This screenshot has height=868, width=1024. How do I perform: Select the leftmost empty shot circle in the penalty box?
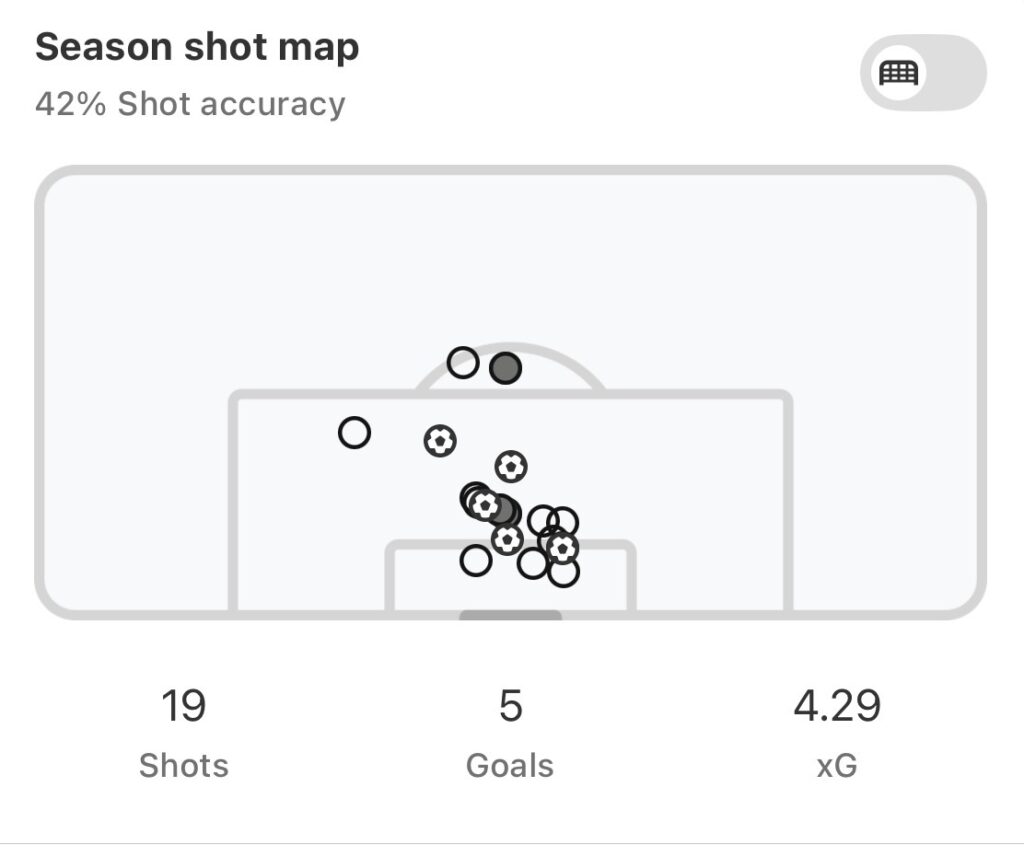(x=354, y=433)
